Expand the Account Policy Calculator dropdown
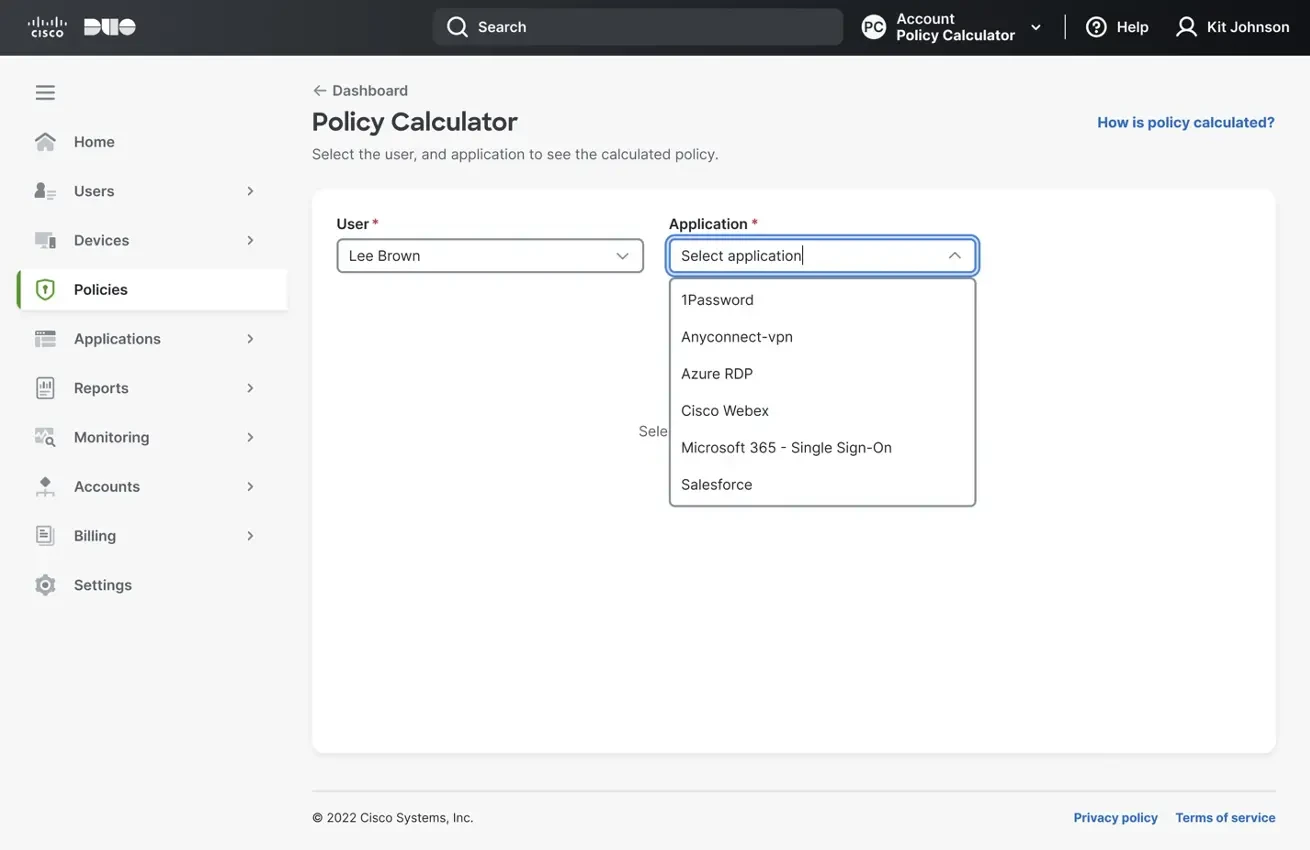This screenshot has width=1310, height=850. click(1035, 27)
